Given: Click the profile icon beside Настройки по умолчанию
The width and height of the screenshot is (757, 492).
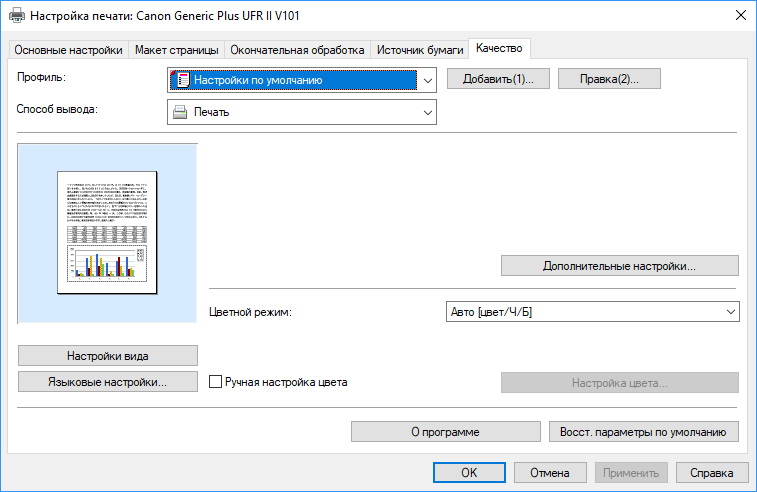Looking at the screenshot, I should click(x=182, y=80).
